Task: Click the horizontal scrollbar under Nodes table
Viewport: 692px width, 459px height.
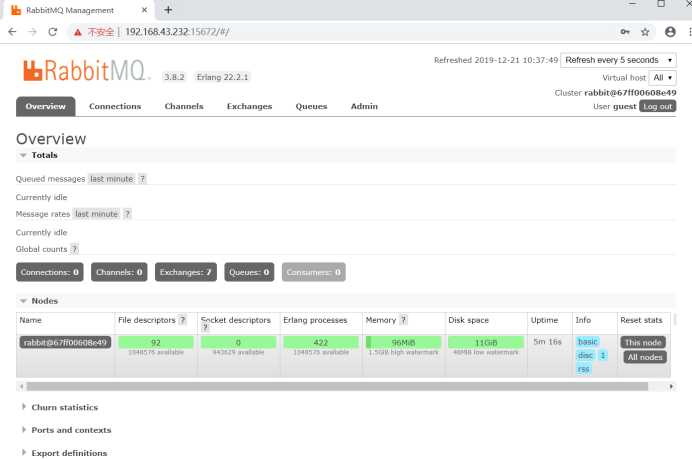Action: (x=337, y=387)
